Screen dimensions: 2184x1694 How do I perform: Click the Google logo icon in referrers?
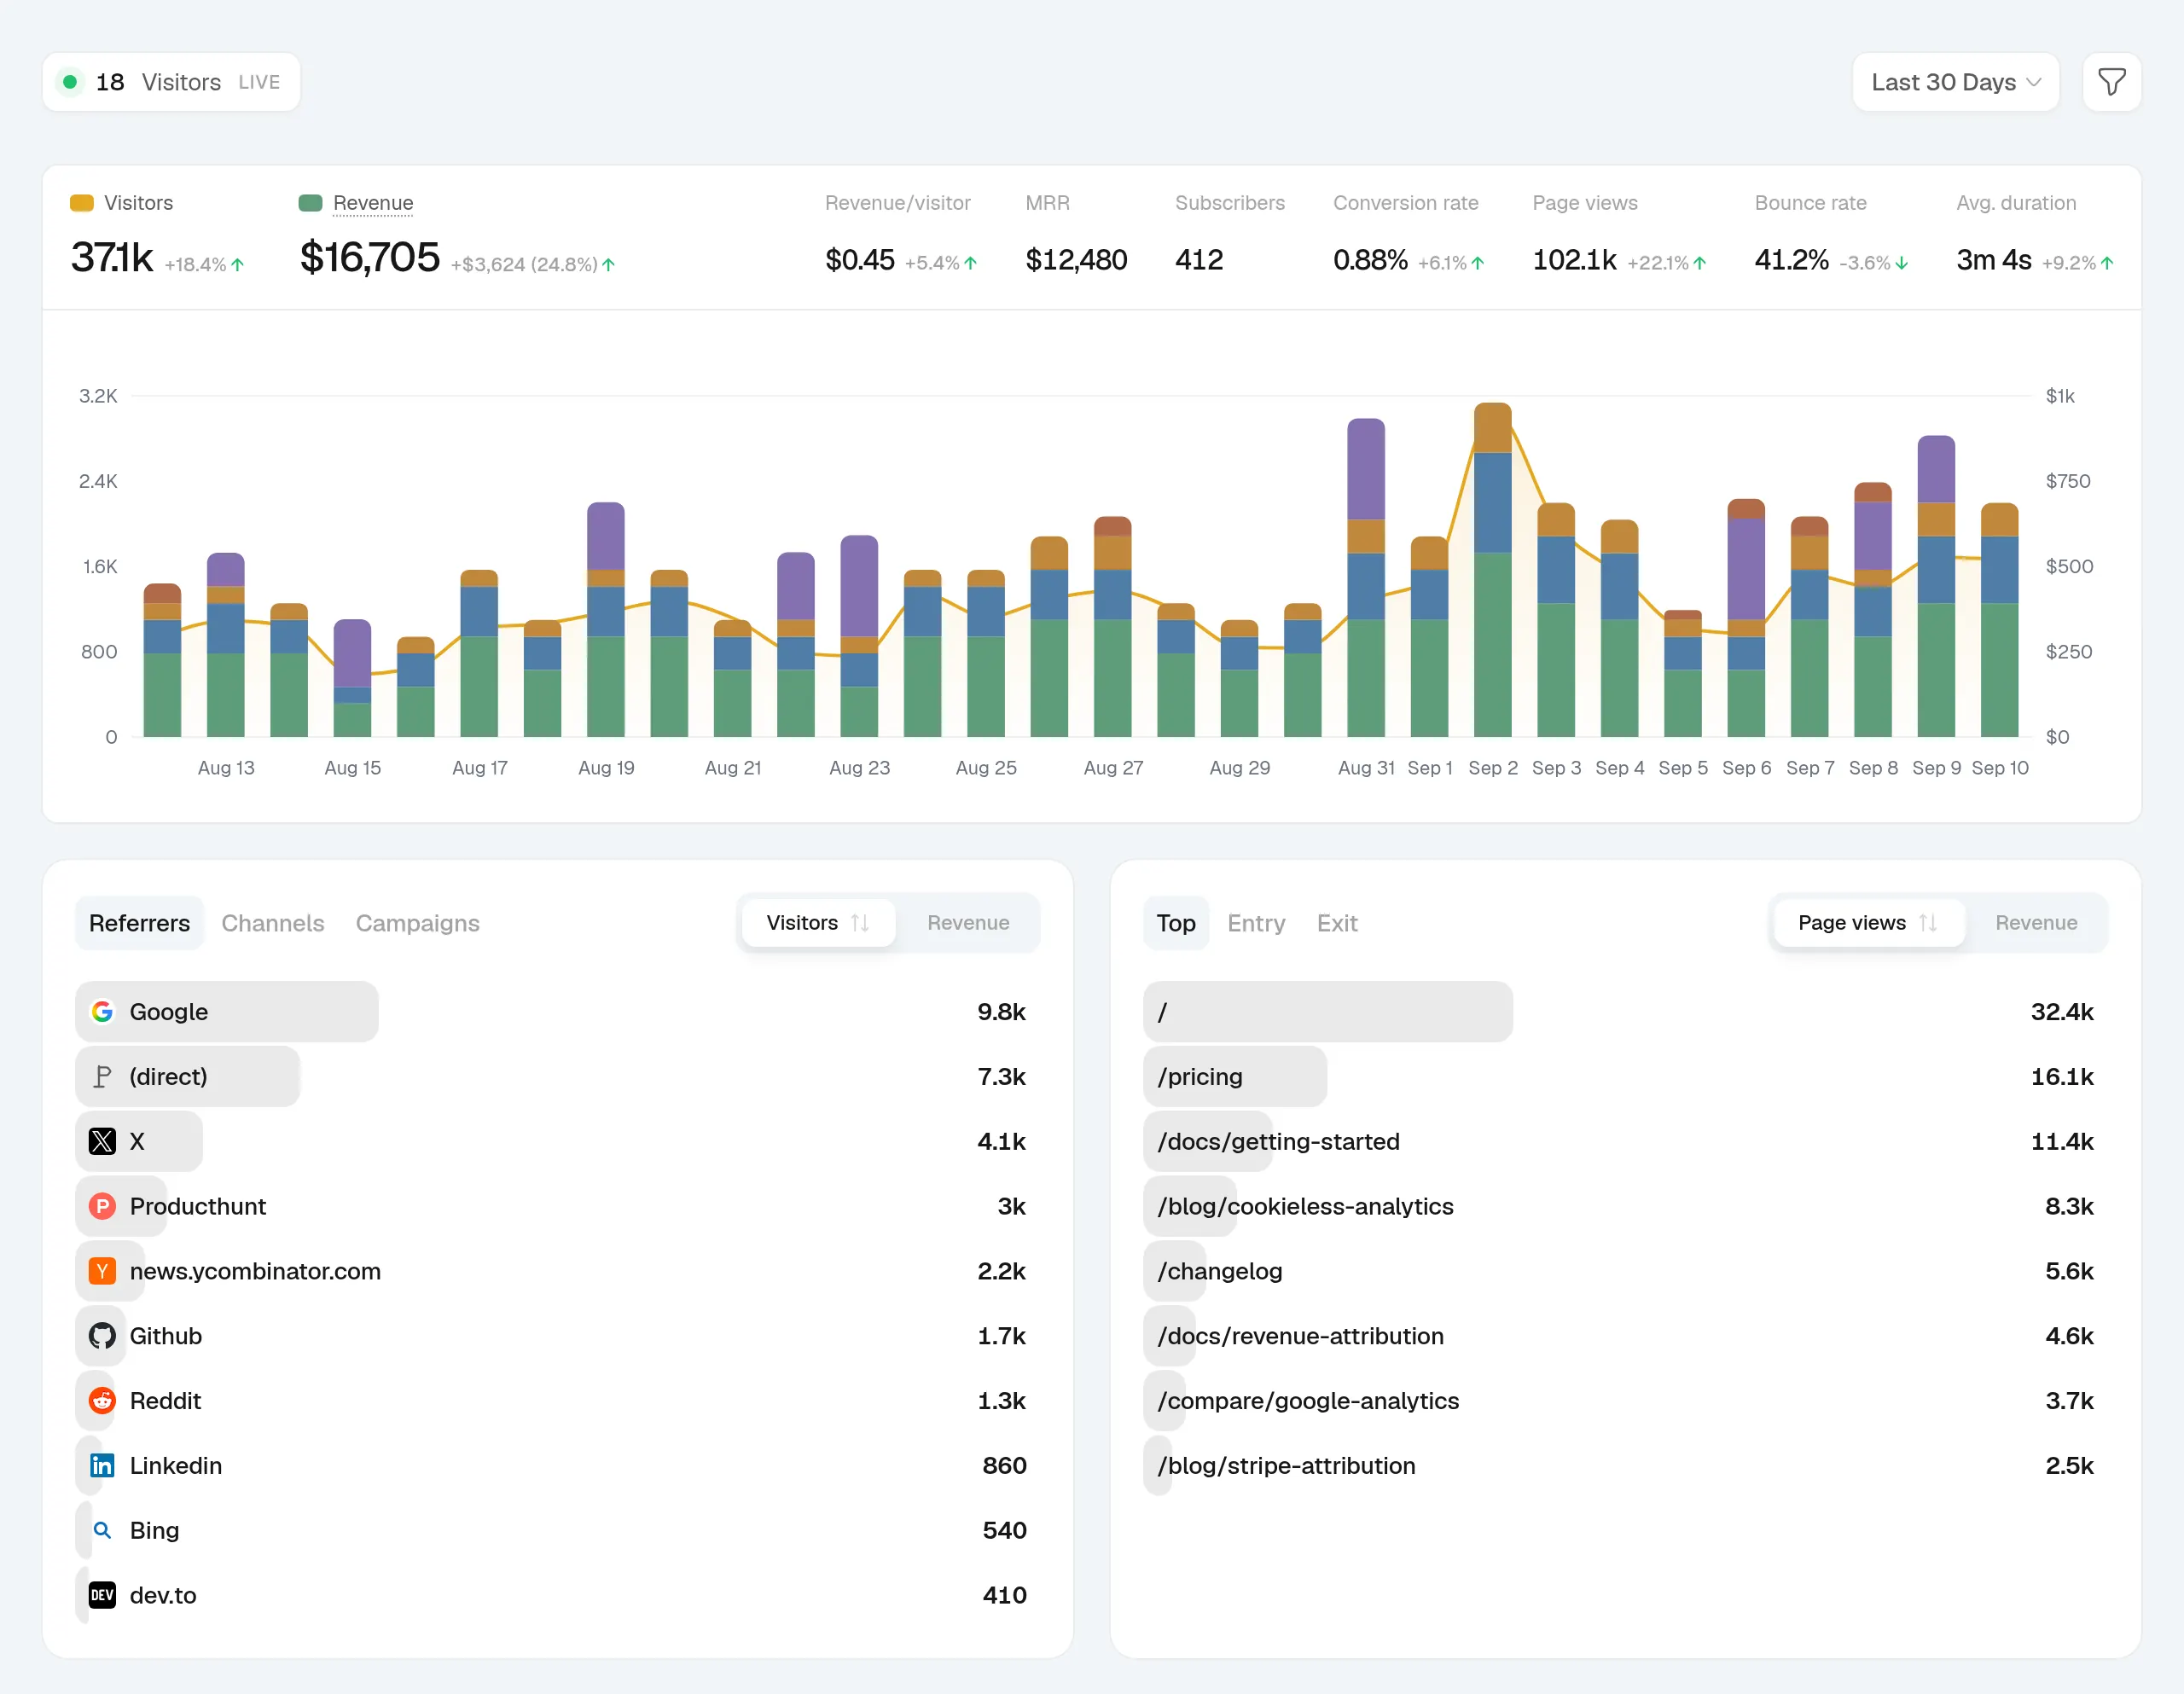[102, 1012]
